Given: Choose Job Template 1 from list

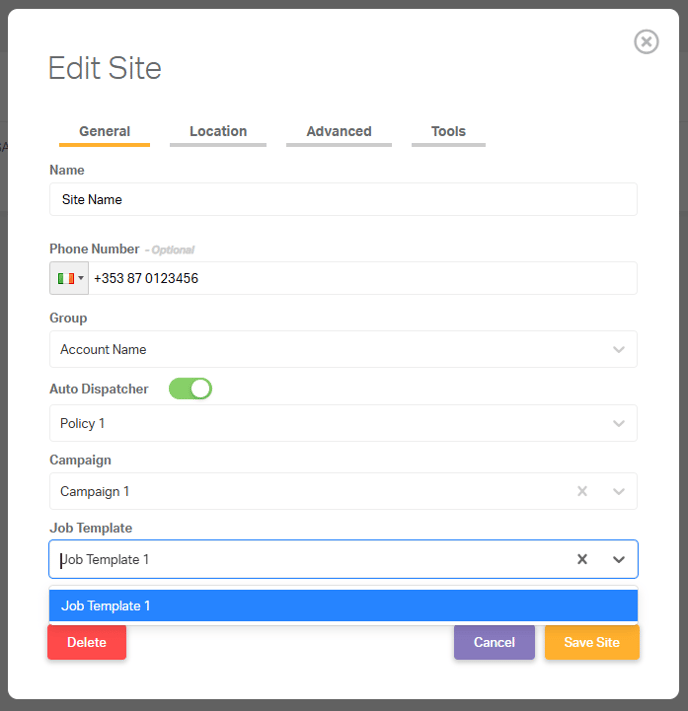Looking at the screenshot, I should pos(343,606).
